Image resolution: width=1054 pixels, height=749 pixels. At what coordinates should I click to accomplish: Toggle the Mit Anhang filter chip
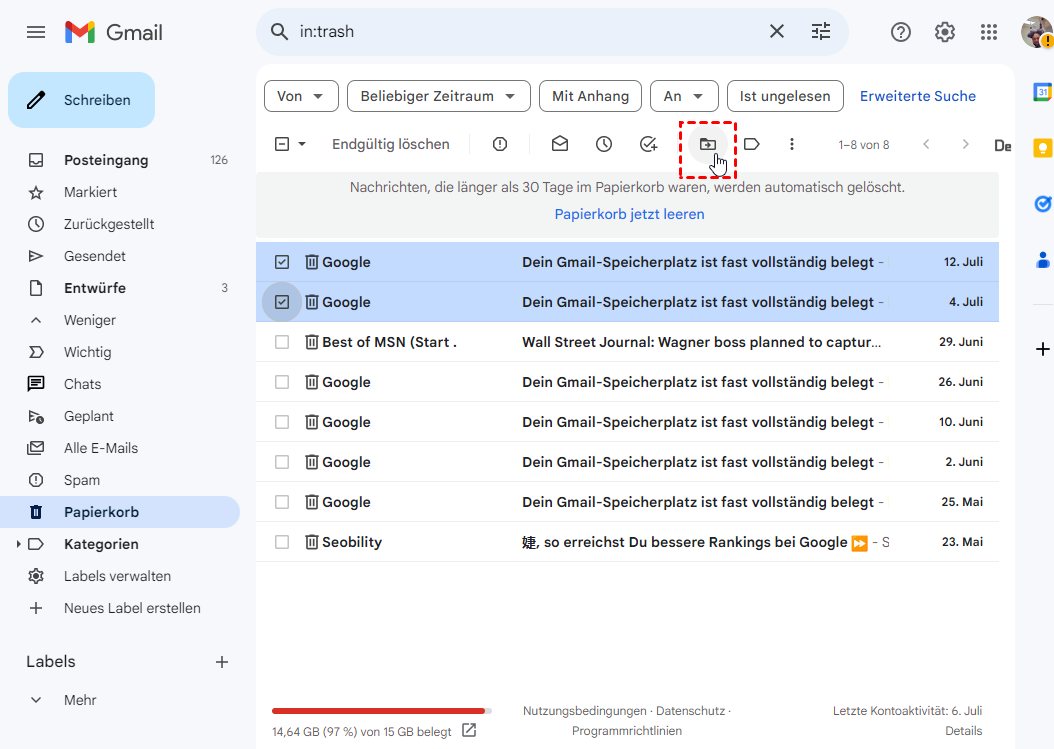[x=590, y=96]
